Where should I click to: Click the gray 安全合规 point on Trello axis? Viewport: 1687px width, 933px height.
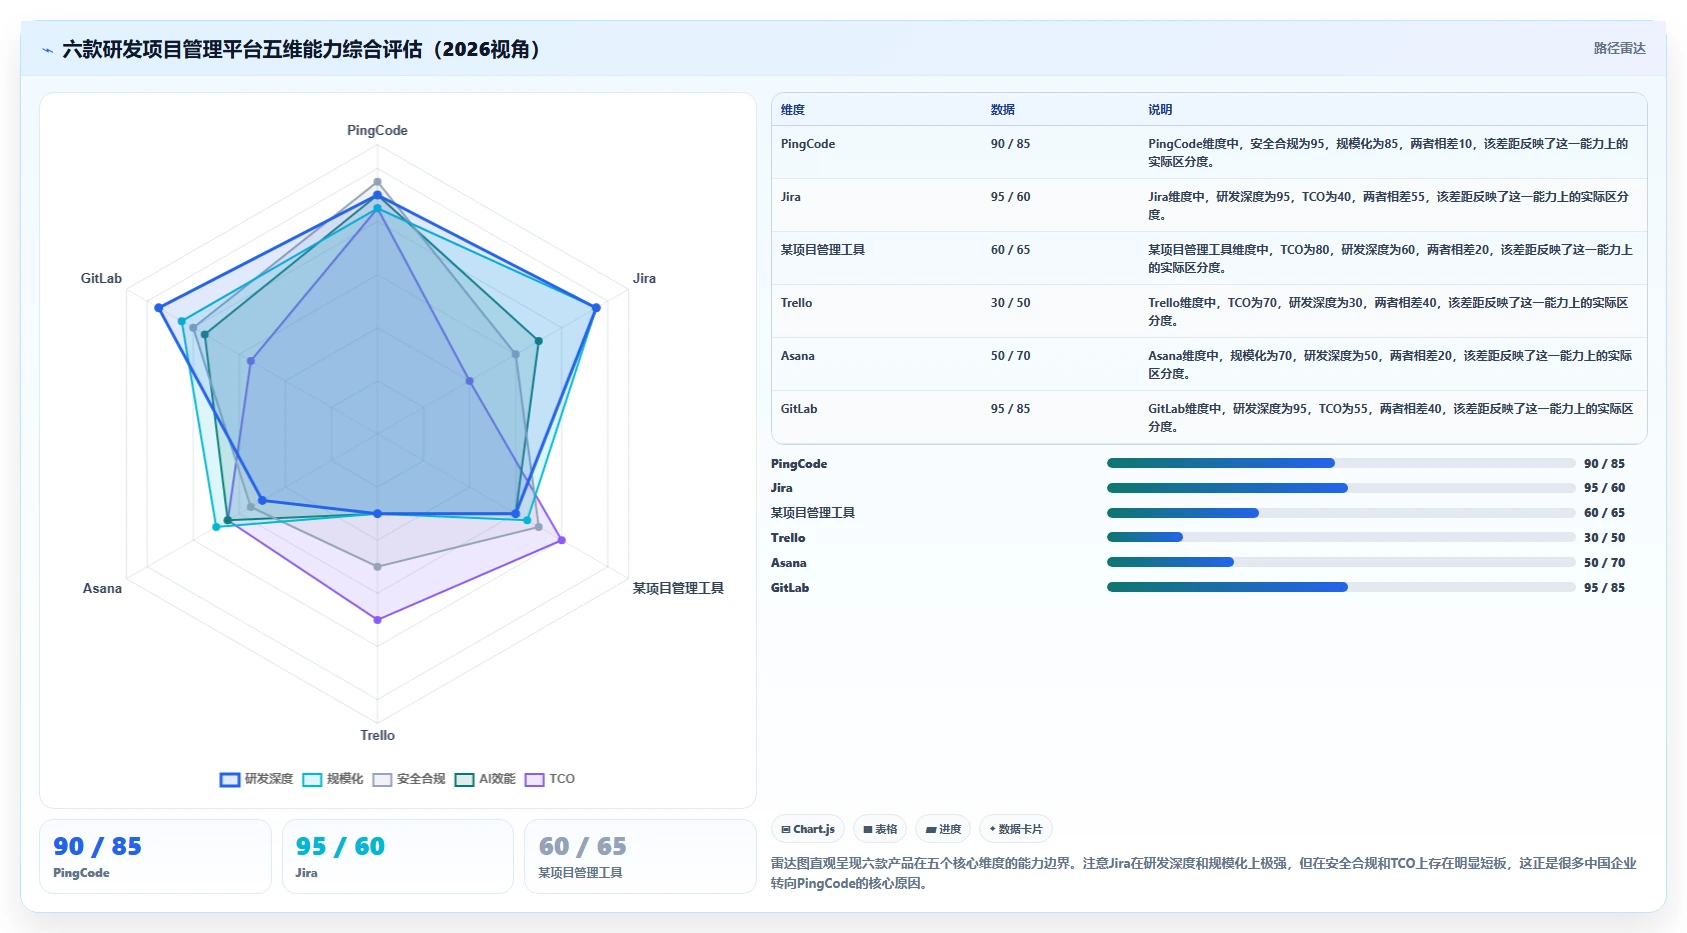pyautogui.click(x=377, y=567)
